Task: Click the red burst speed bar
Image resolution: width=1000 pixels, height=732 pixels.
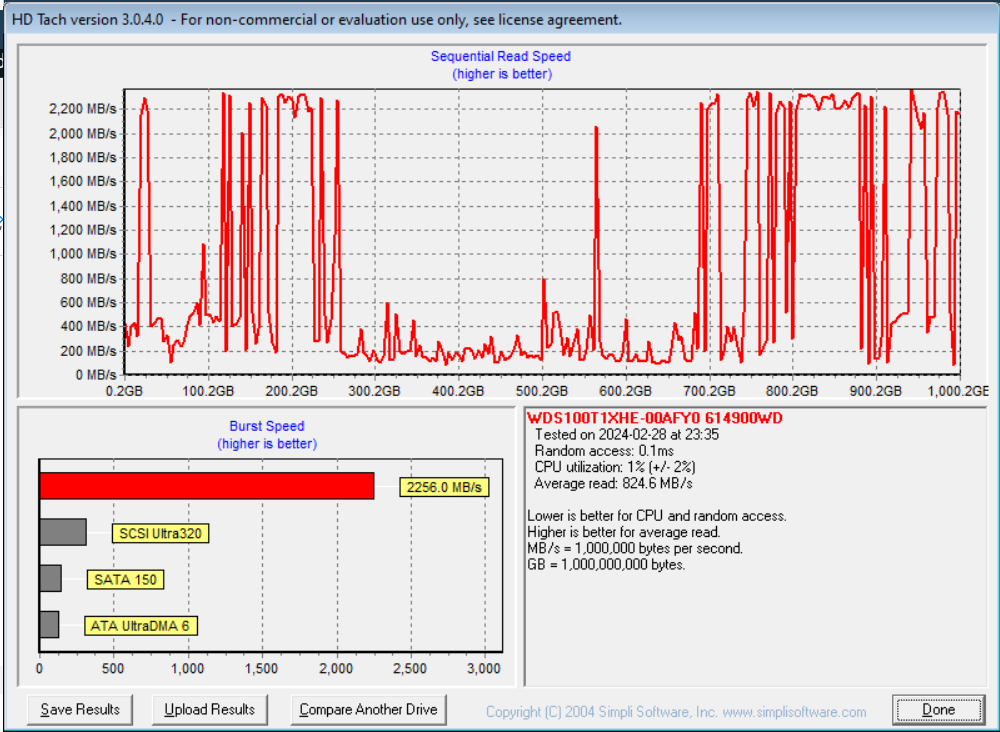Action: 206,486
